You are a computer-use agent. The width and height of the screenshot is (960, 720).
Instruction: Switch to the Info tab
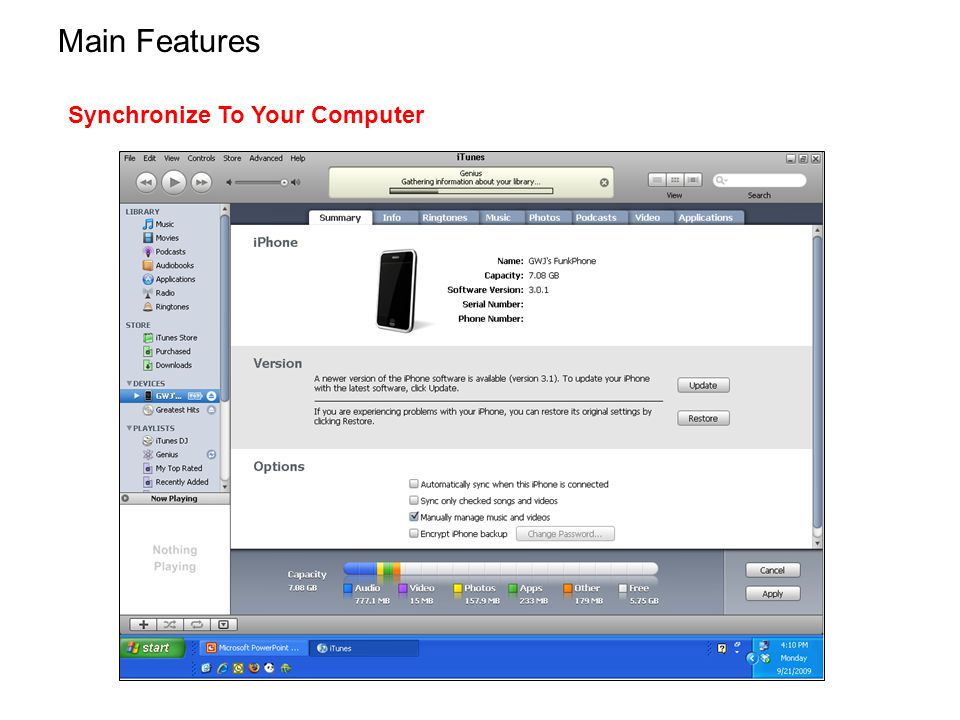pyautogui.click(x=392, y=217)
